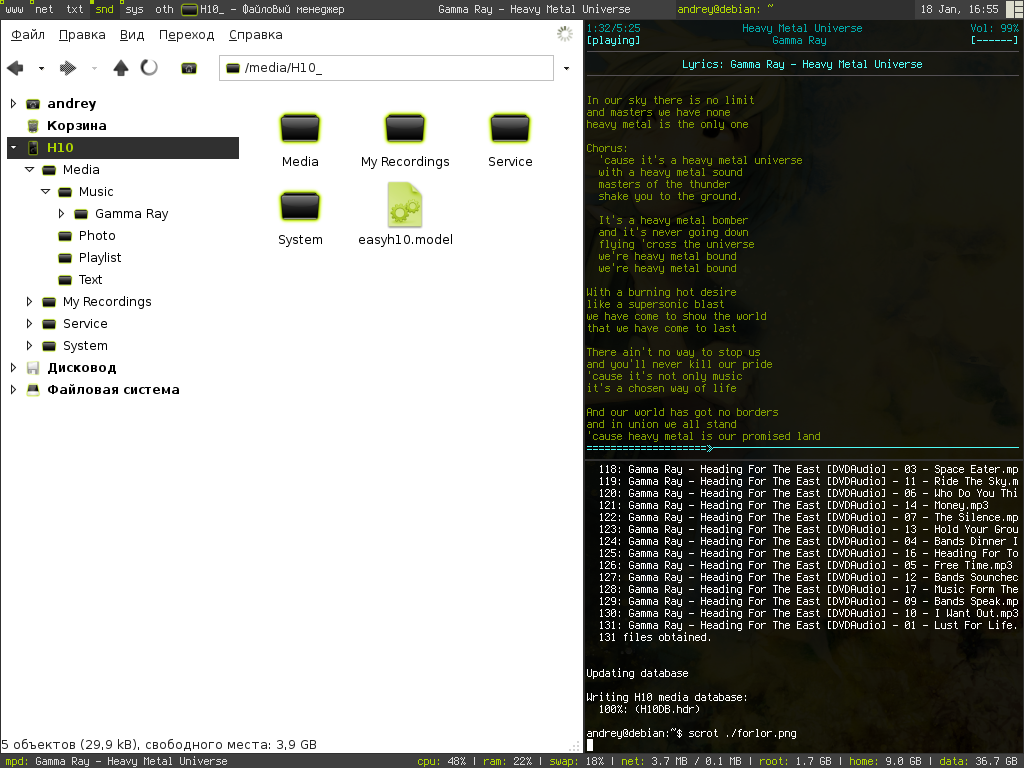Open the Файл menu

pyautogui.click(x=27, y=35)
